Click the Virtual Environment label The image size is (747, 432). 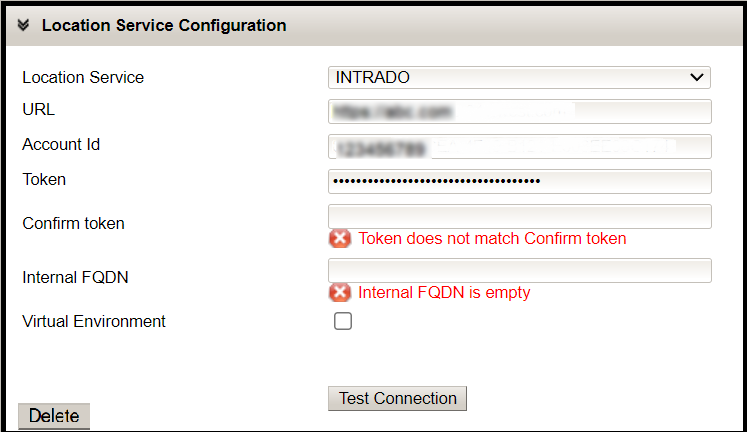point(94,321)
